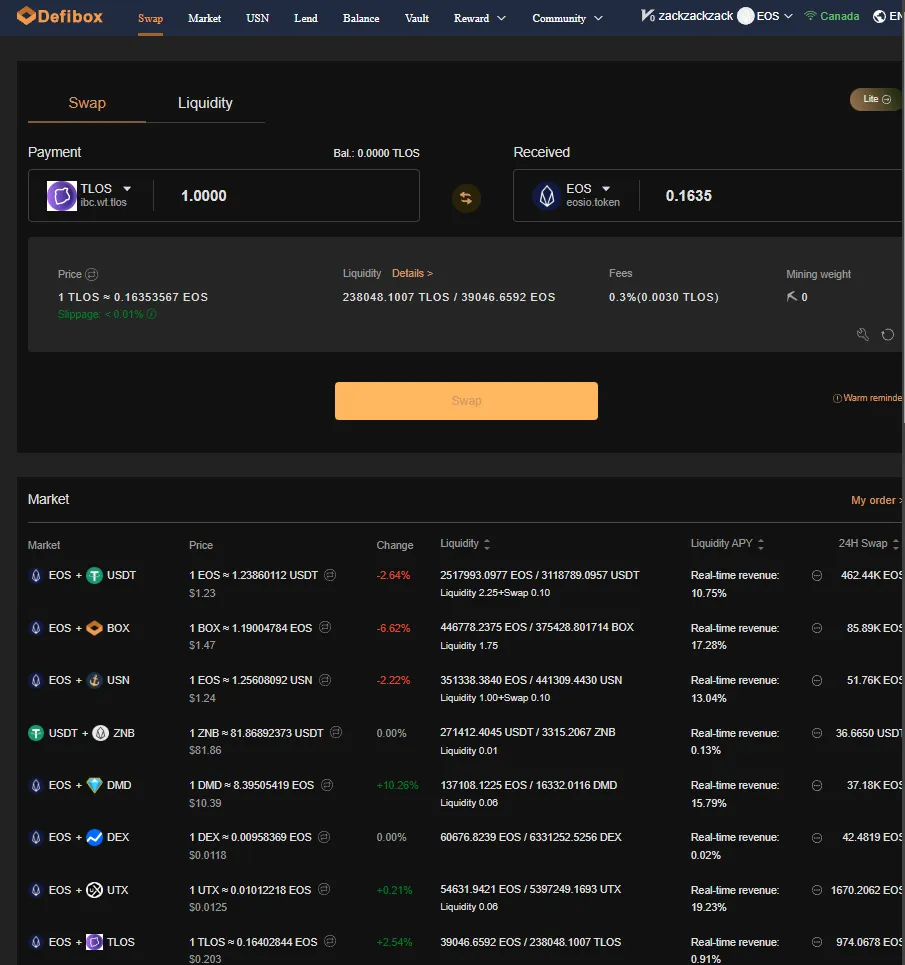Open the EOS received token dropdown
This screenshot has width=905, height=965.
point(605,188)
